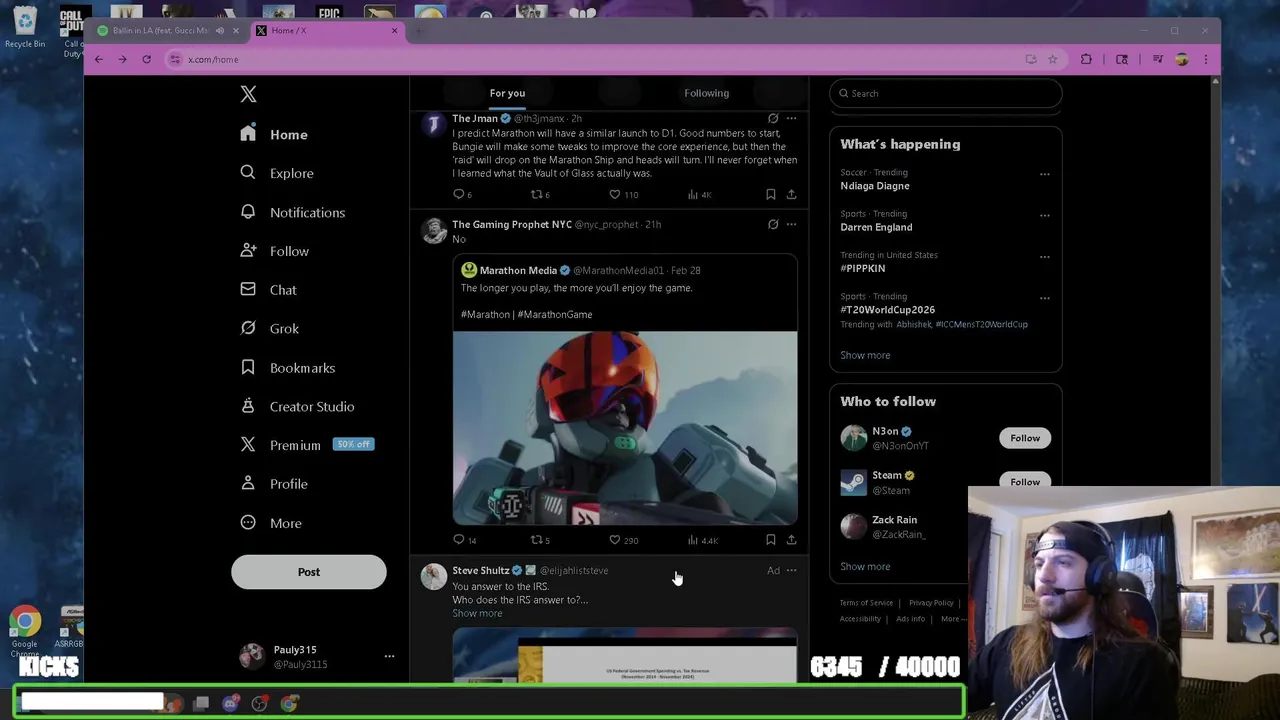Click #MarathonGame hashtag in quoted post

[555, 314]
